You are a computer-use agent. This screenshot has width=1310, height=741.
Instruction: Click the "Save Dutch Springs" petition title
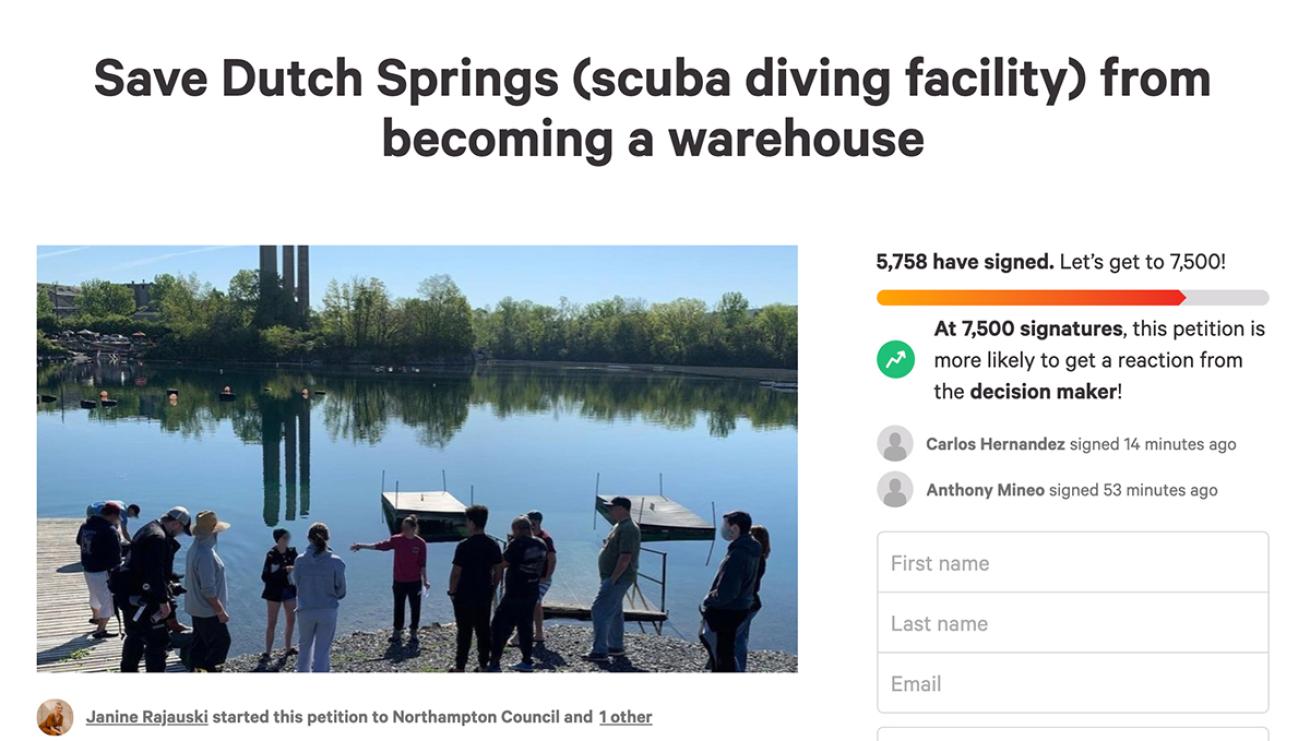pyautogui.click(x=652, y=108)
